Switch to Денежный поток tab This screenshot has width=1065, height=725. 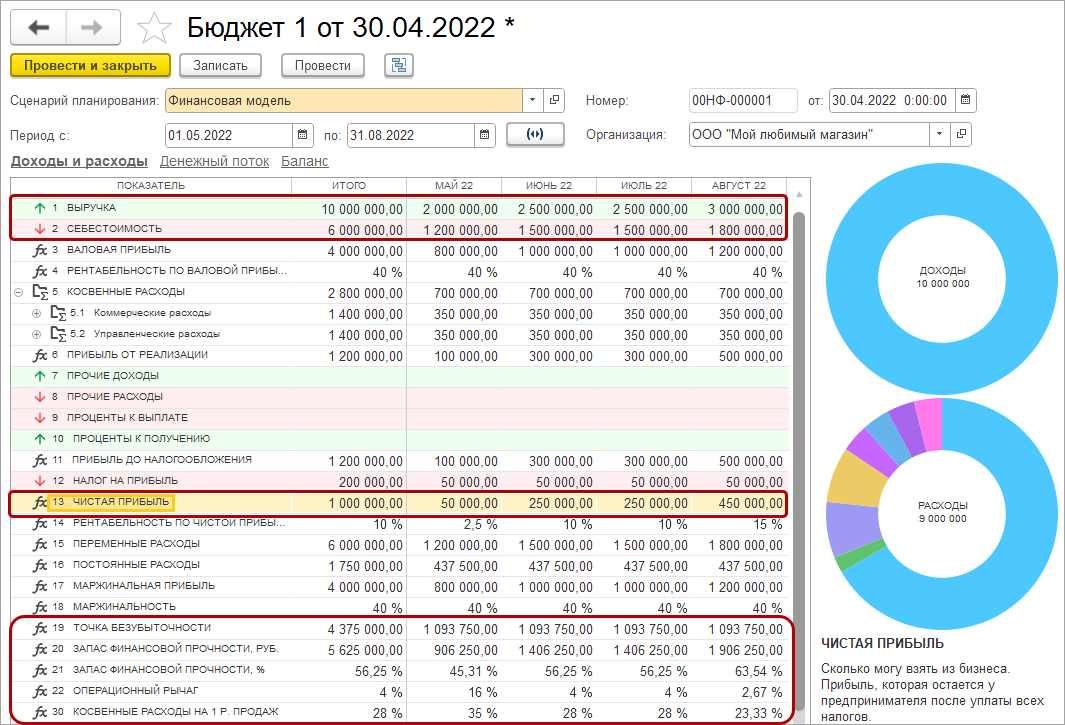tap(214, 161)
